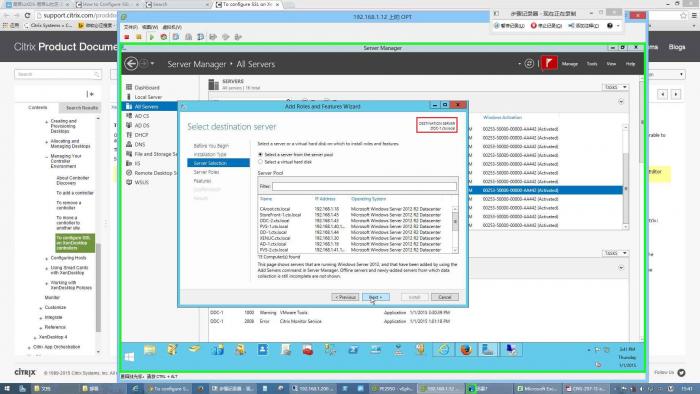Expand XenDesktop 4 tree node
Viewport: 700px width, 394px height.
coord(35,337)
